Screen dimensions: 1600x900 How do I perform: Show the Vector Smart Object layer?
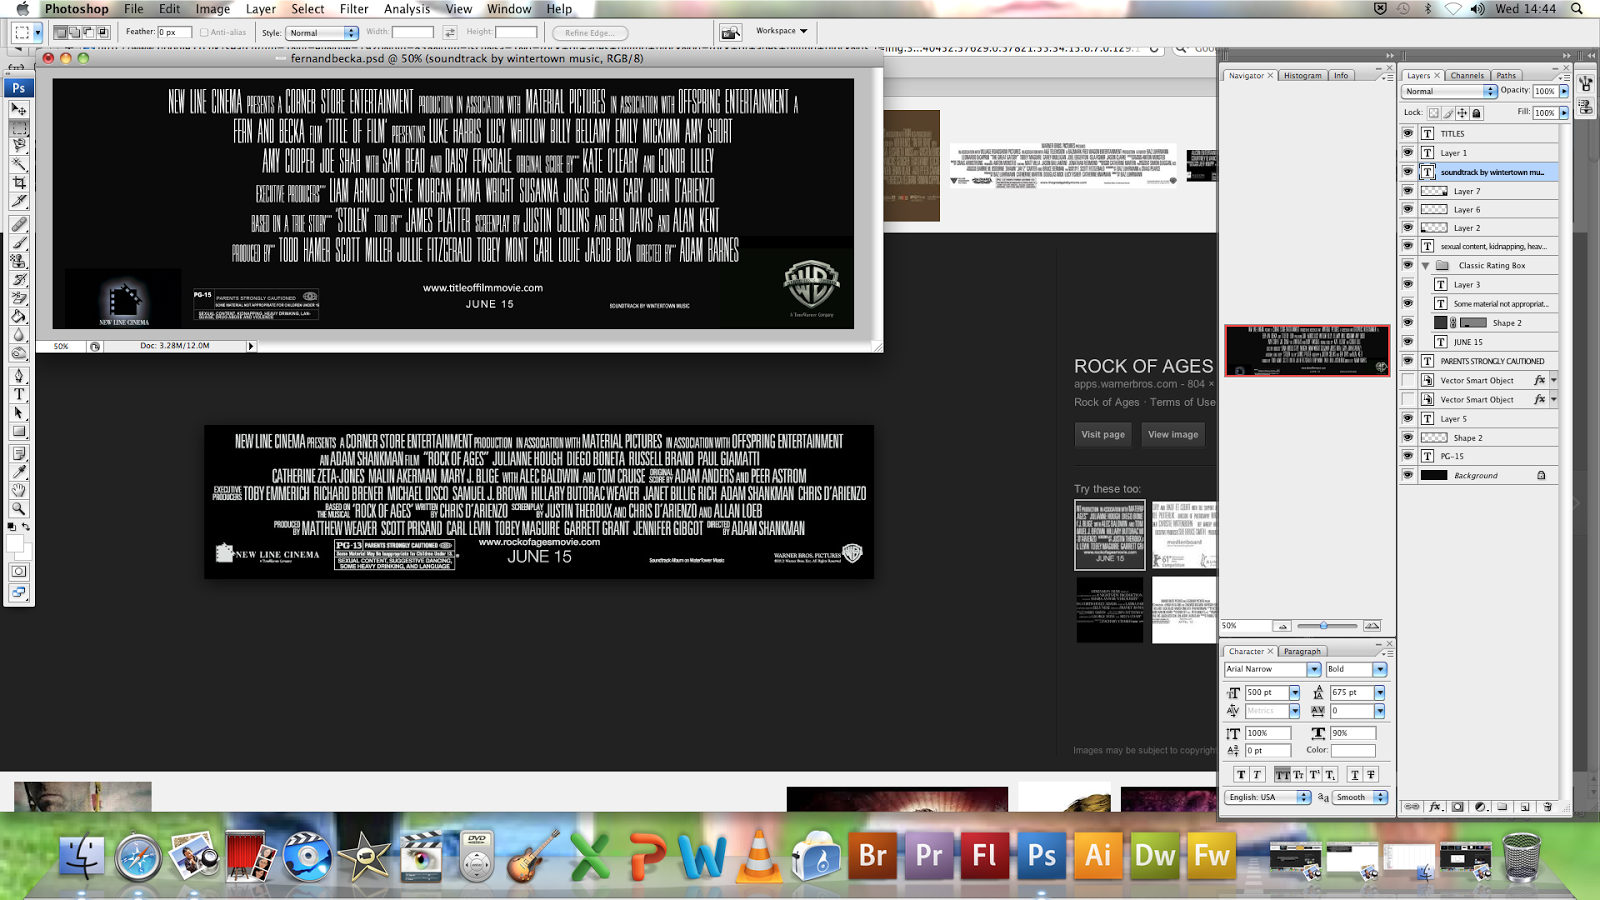[1406, 380]
